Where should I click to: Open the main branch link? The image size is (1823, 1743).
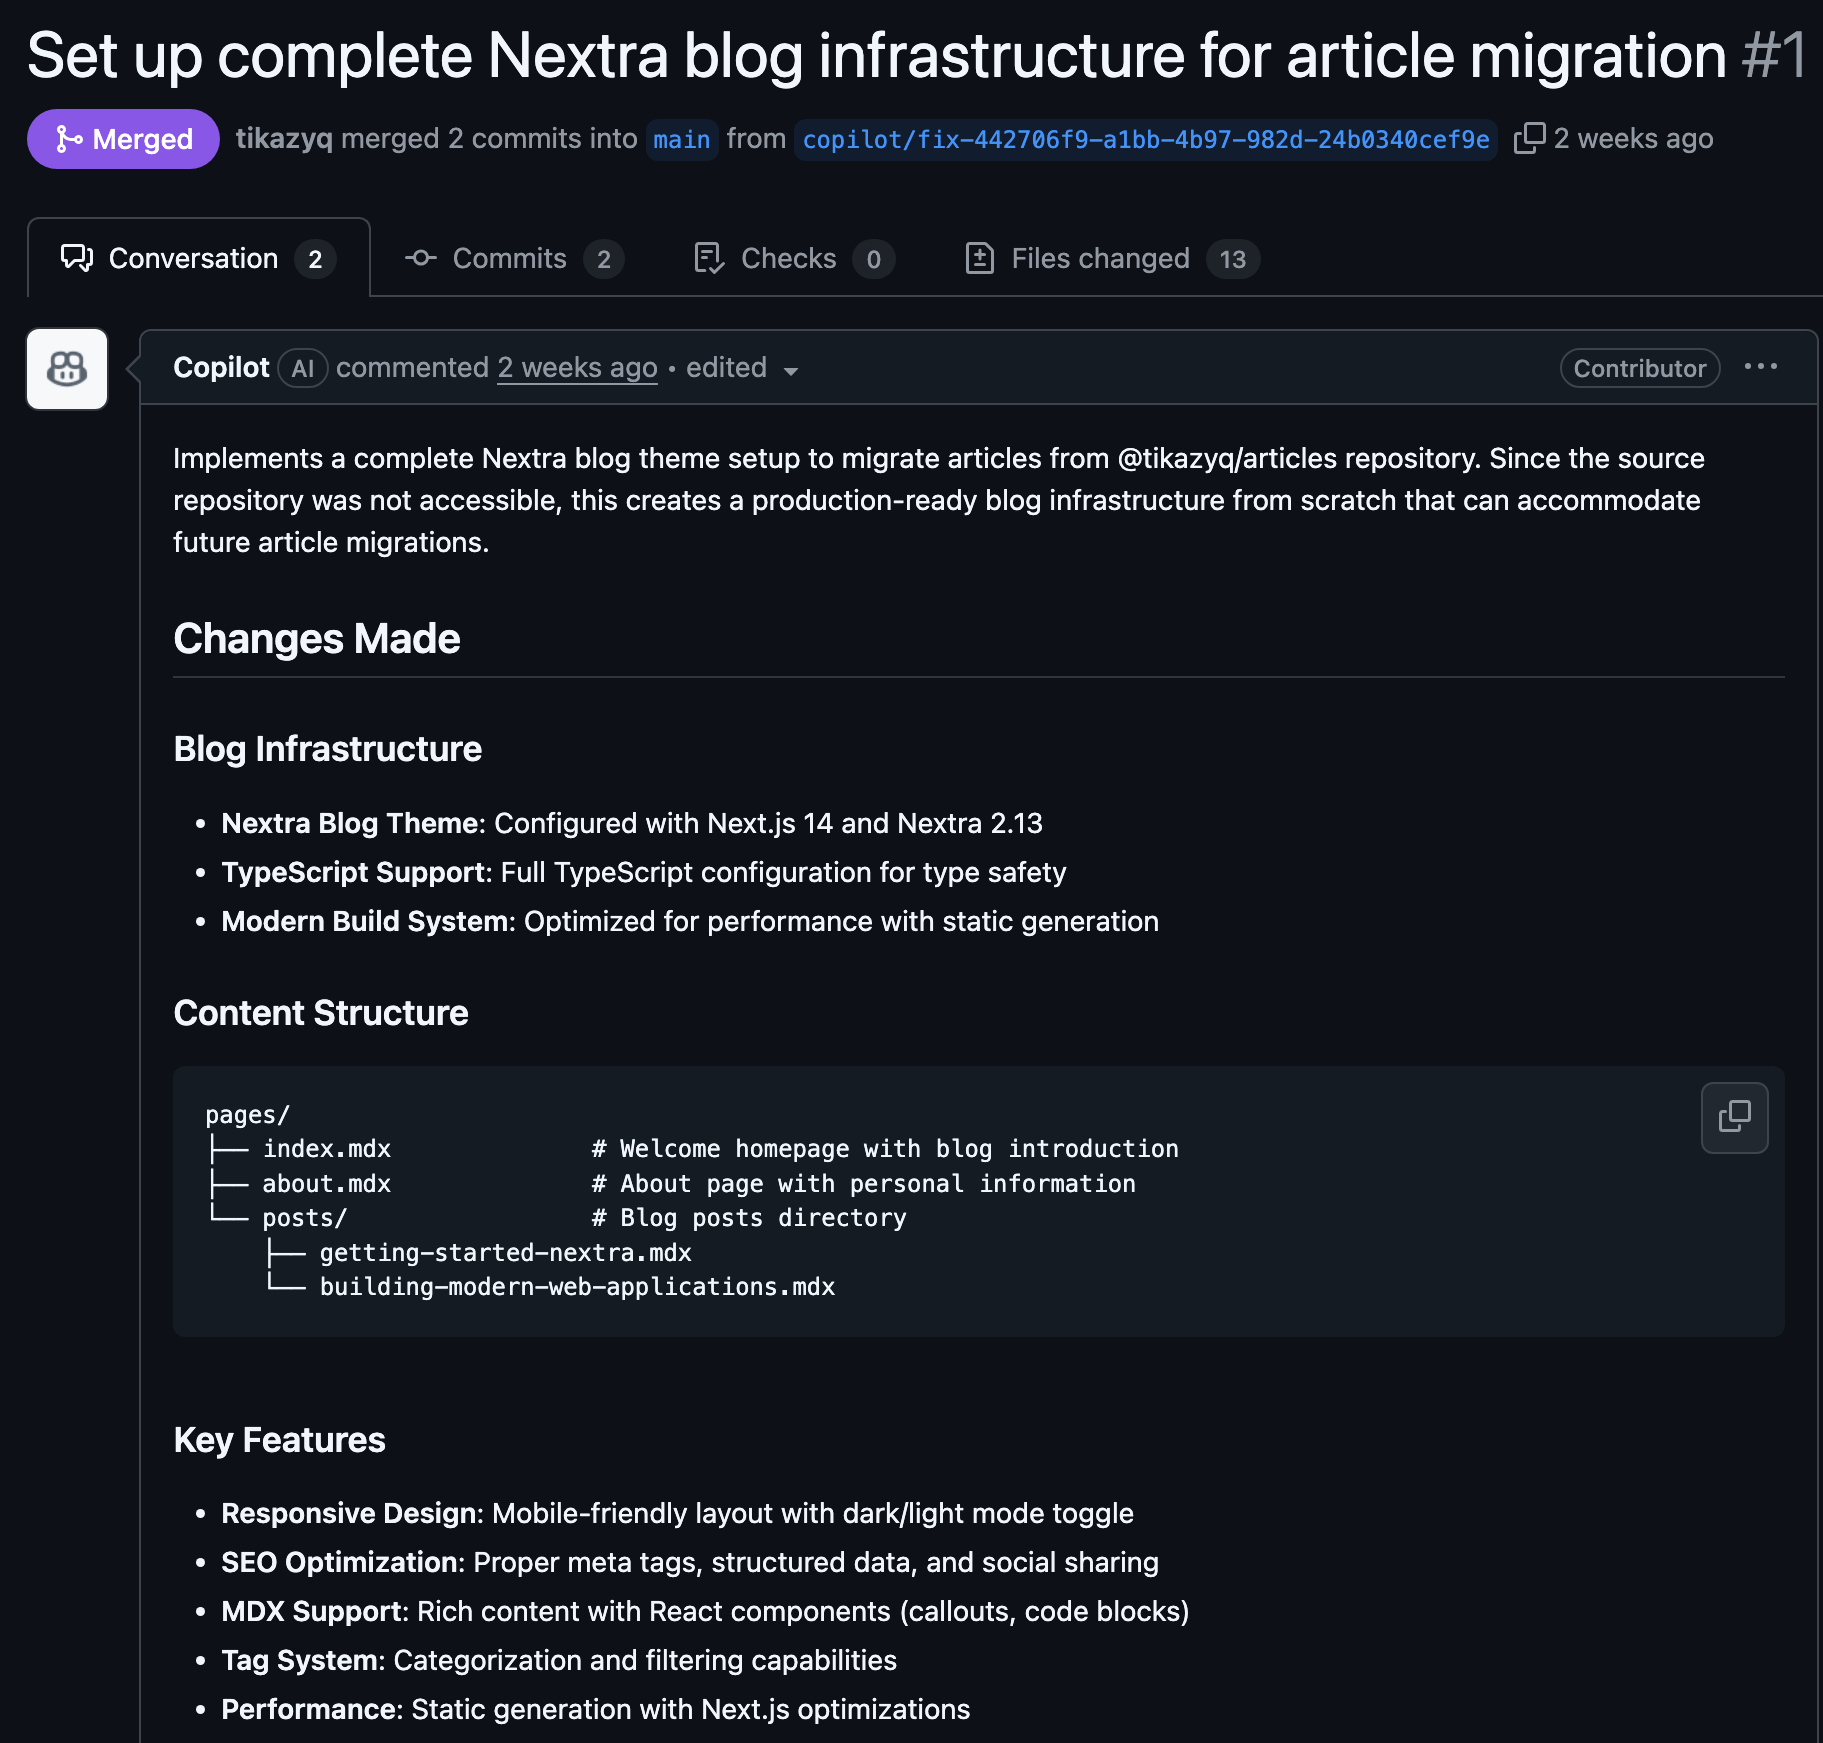tap(682, 139)
